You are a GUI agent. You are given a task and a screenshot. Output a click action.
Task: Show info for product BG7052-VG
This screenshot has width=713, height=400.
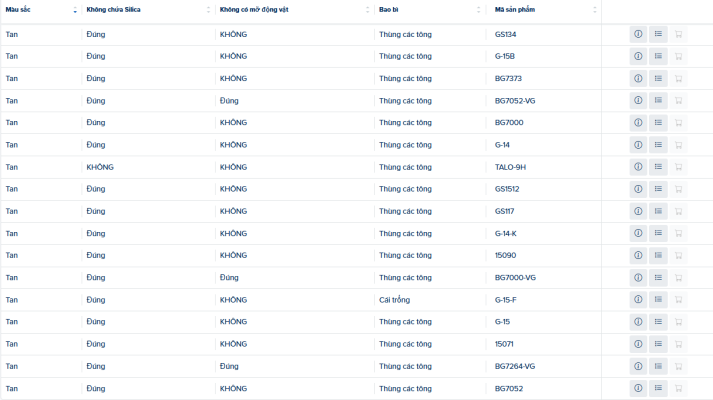tap(638, 100)
